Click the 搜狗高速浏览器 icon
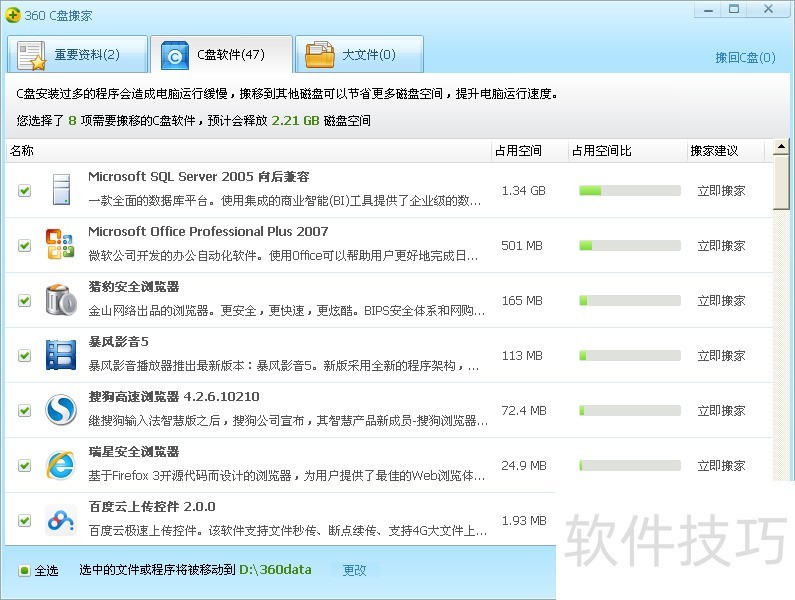795x600 pixels. coord(60,410)
